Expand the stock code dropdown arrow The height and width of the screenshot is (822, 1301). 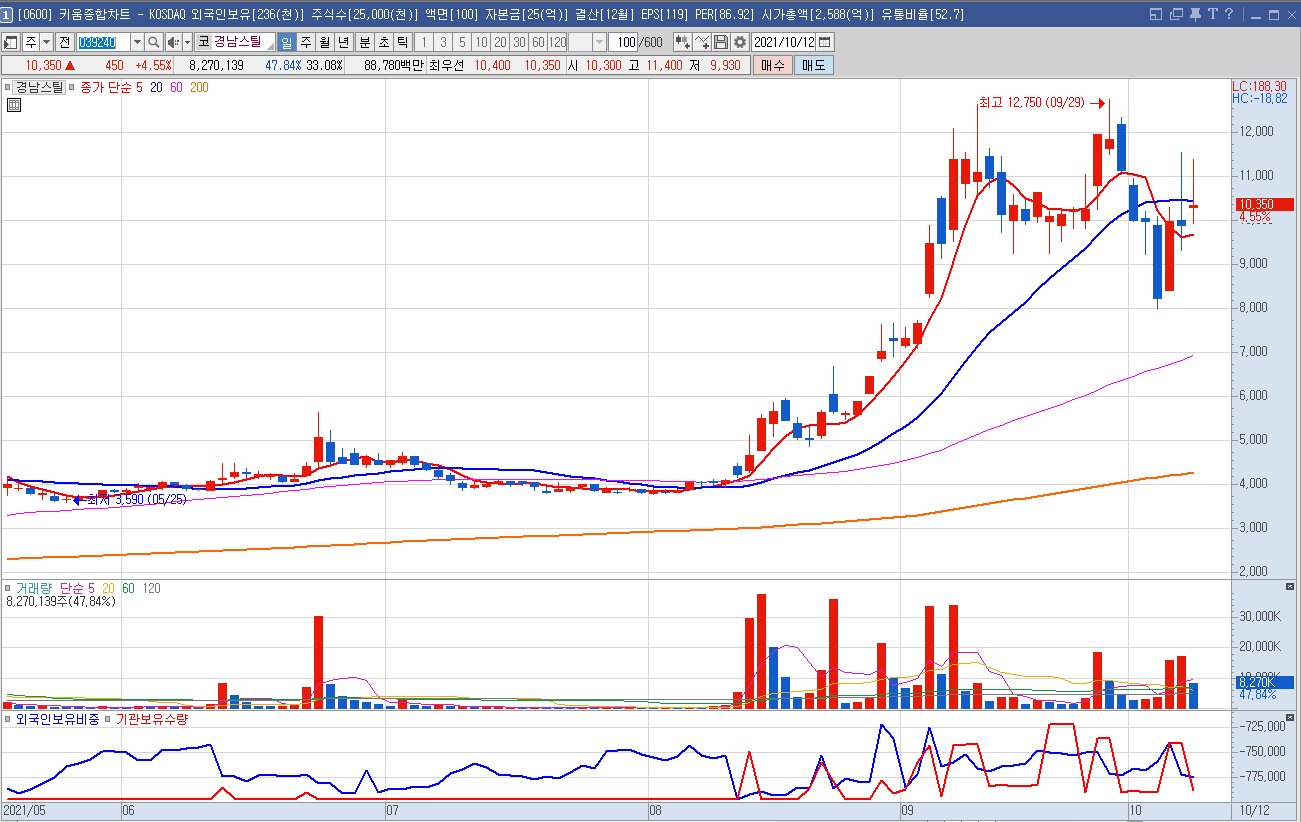click(x=137, y=42)
